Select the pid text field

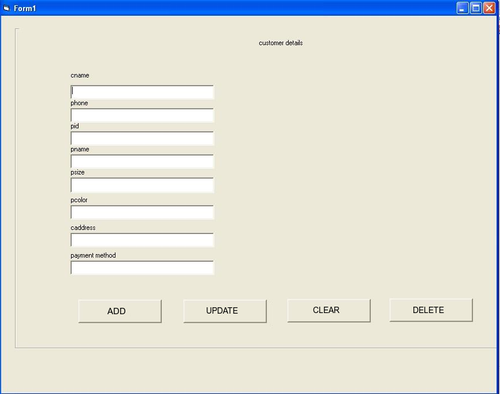click(x=142, y=138)
